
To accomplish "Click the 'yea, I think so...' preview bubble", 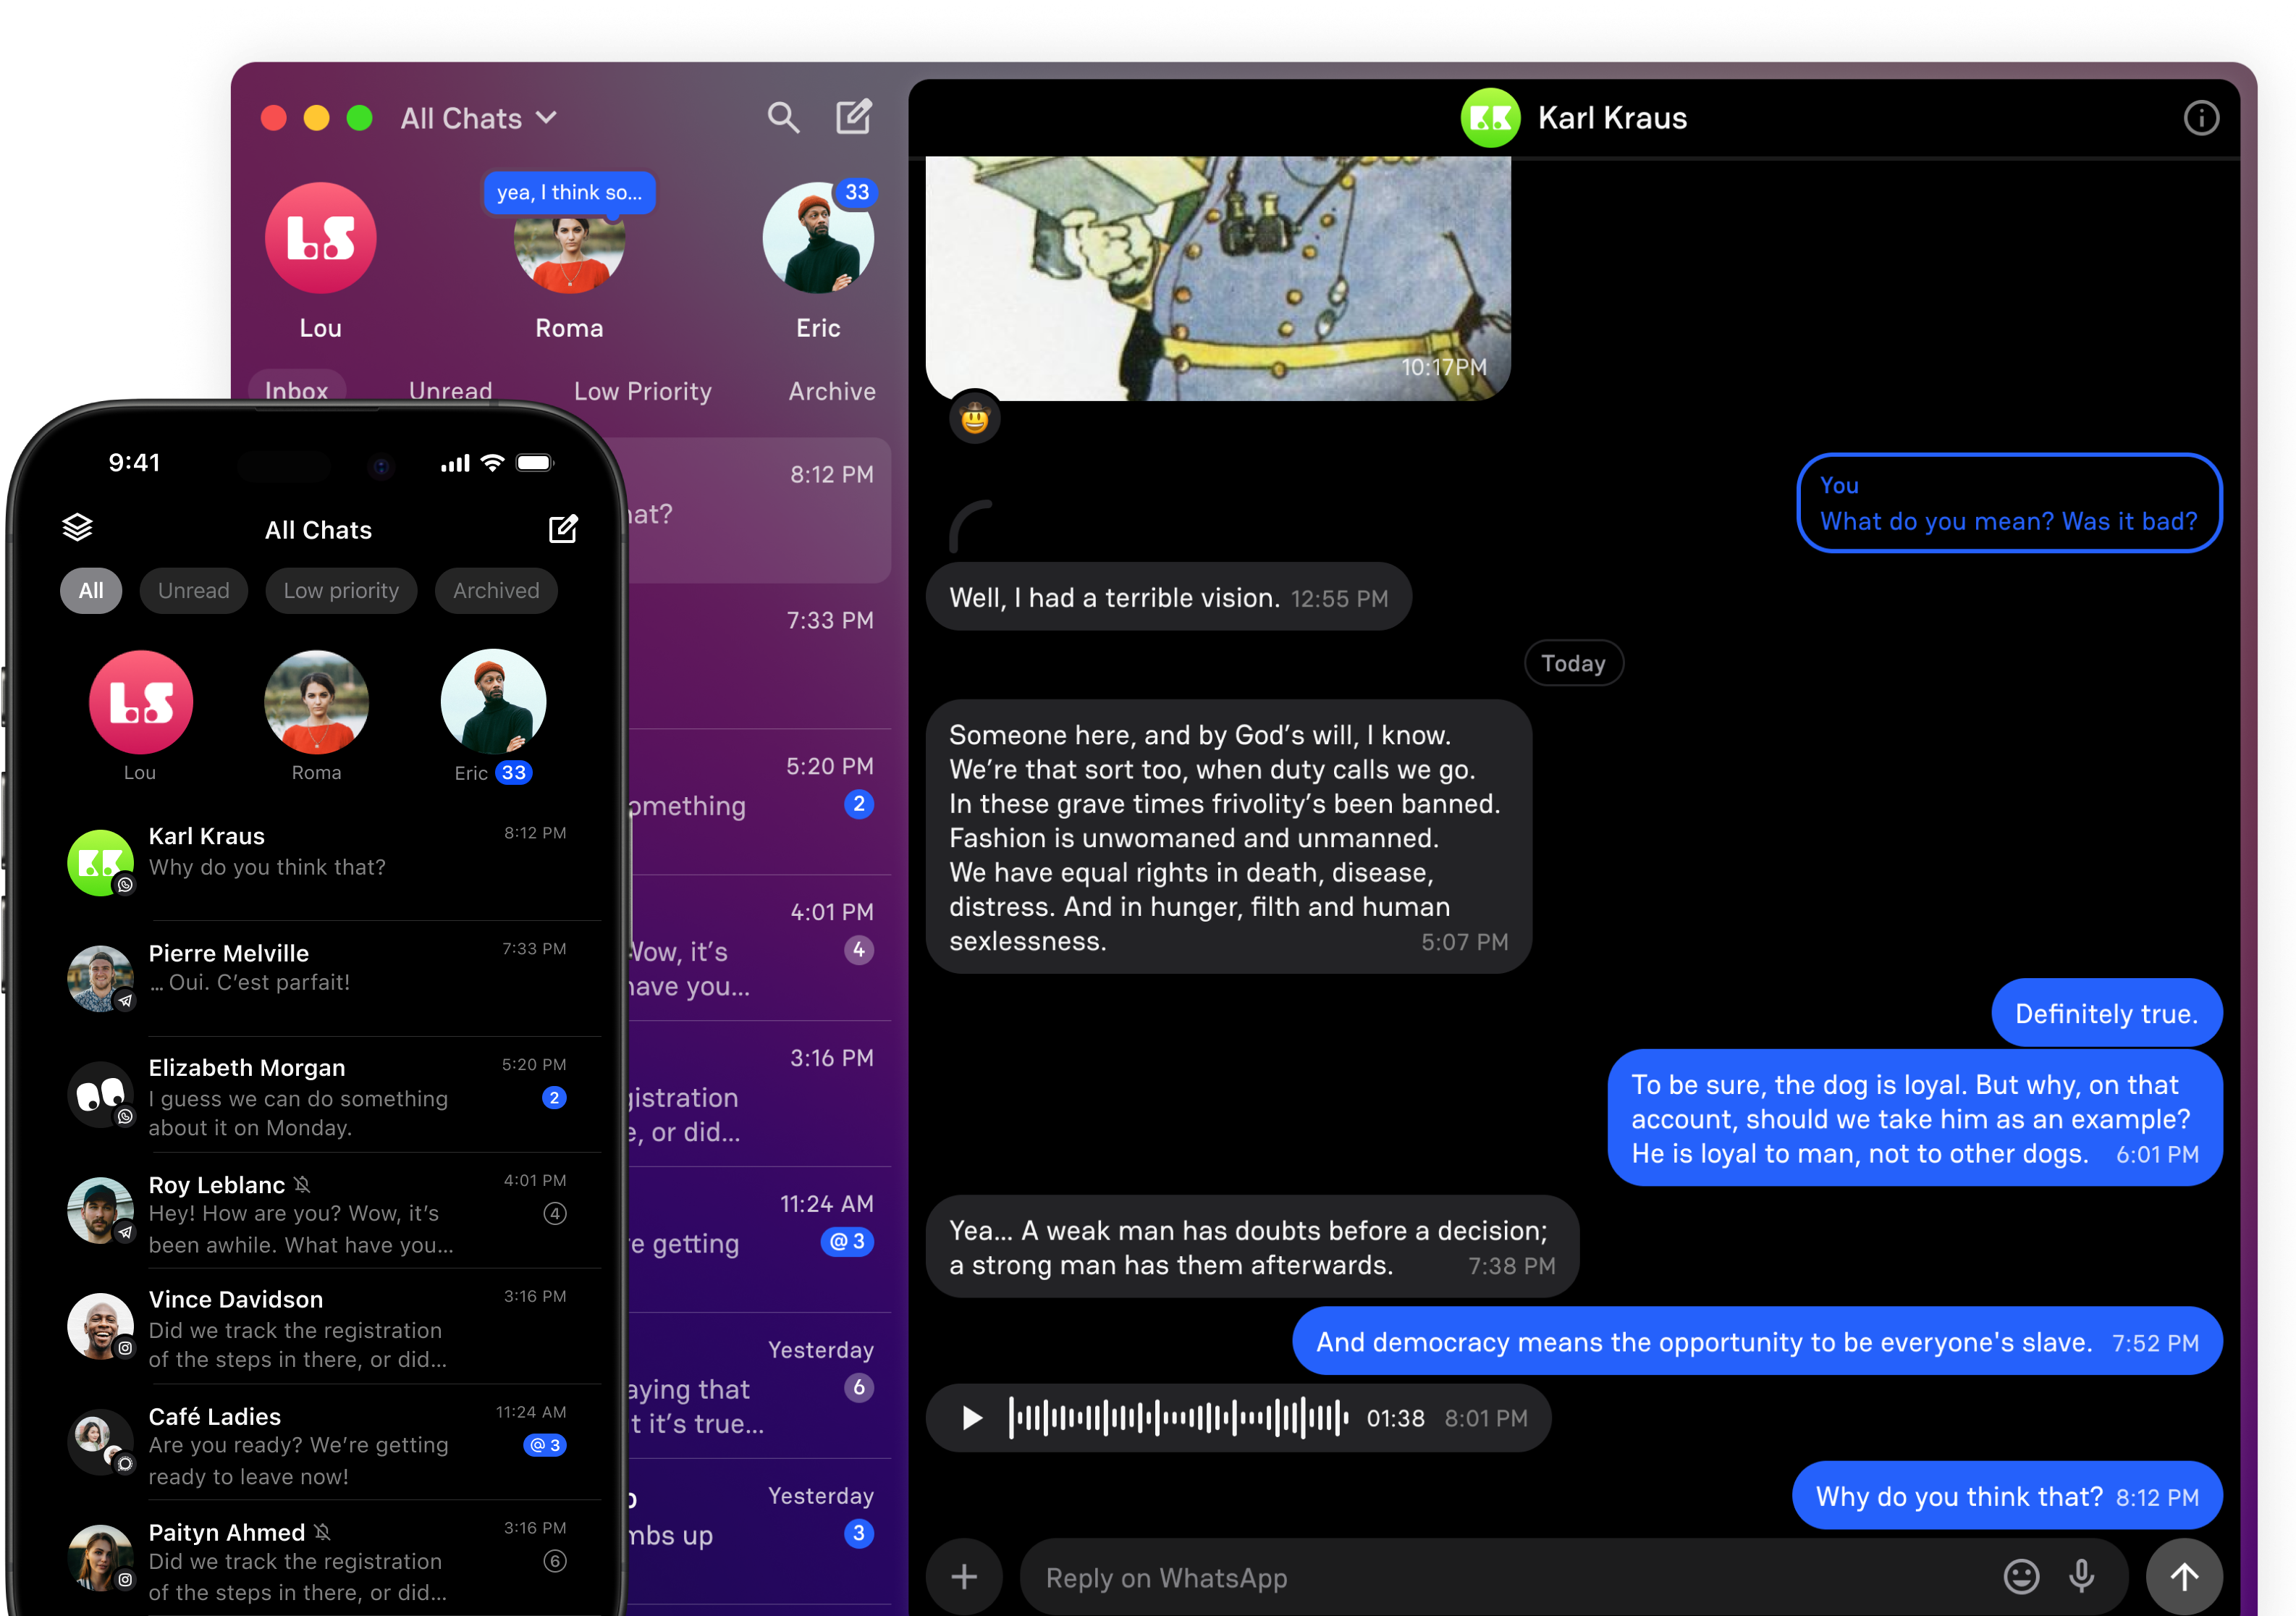I will (x=570, y=192).
